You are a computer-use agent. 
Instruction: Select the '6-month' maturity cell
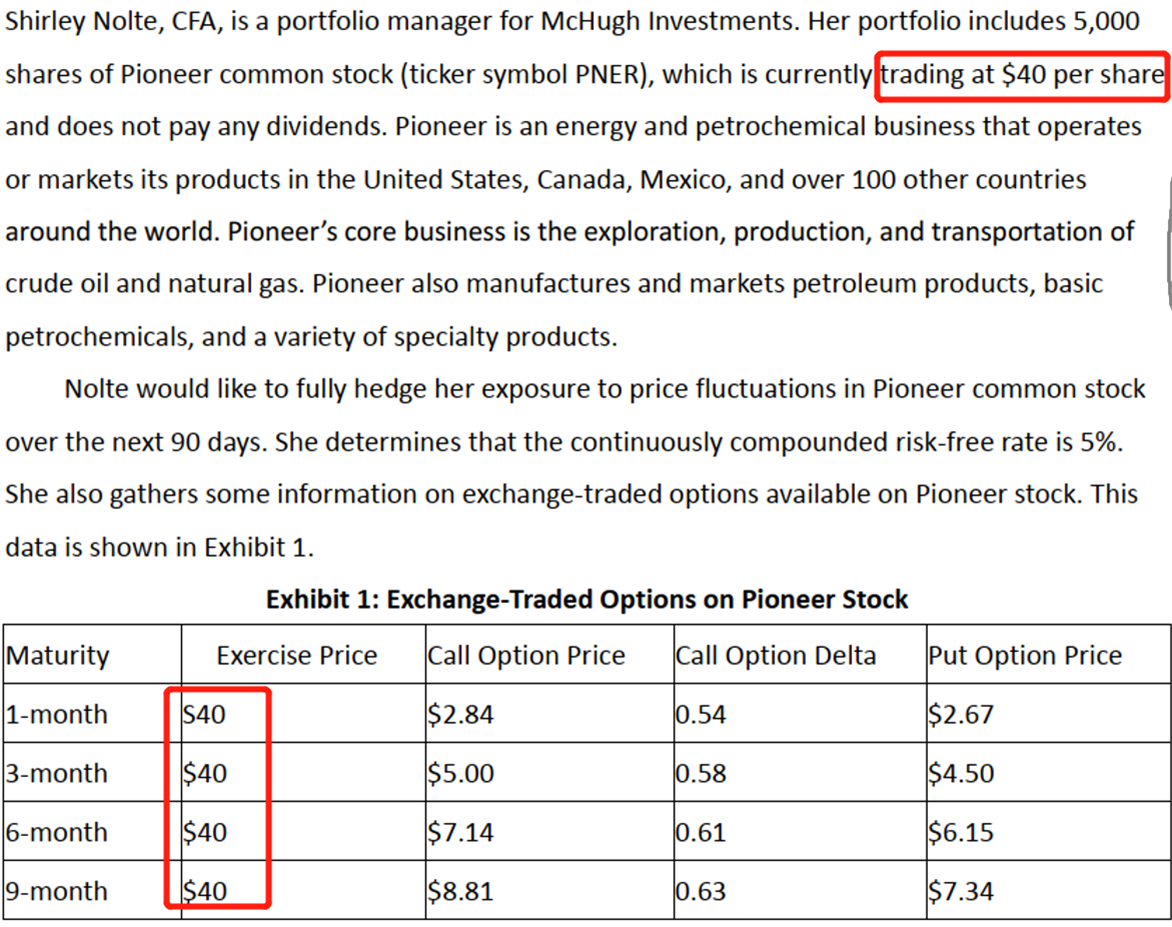[x=56, y=832]
